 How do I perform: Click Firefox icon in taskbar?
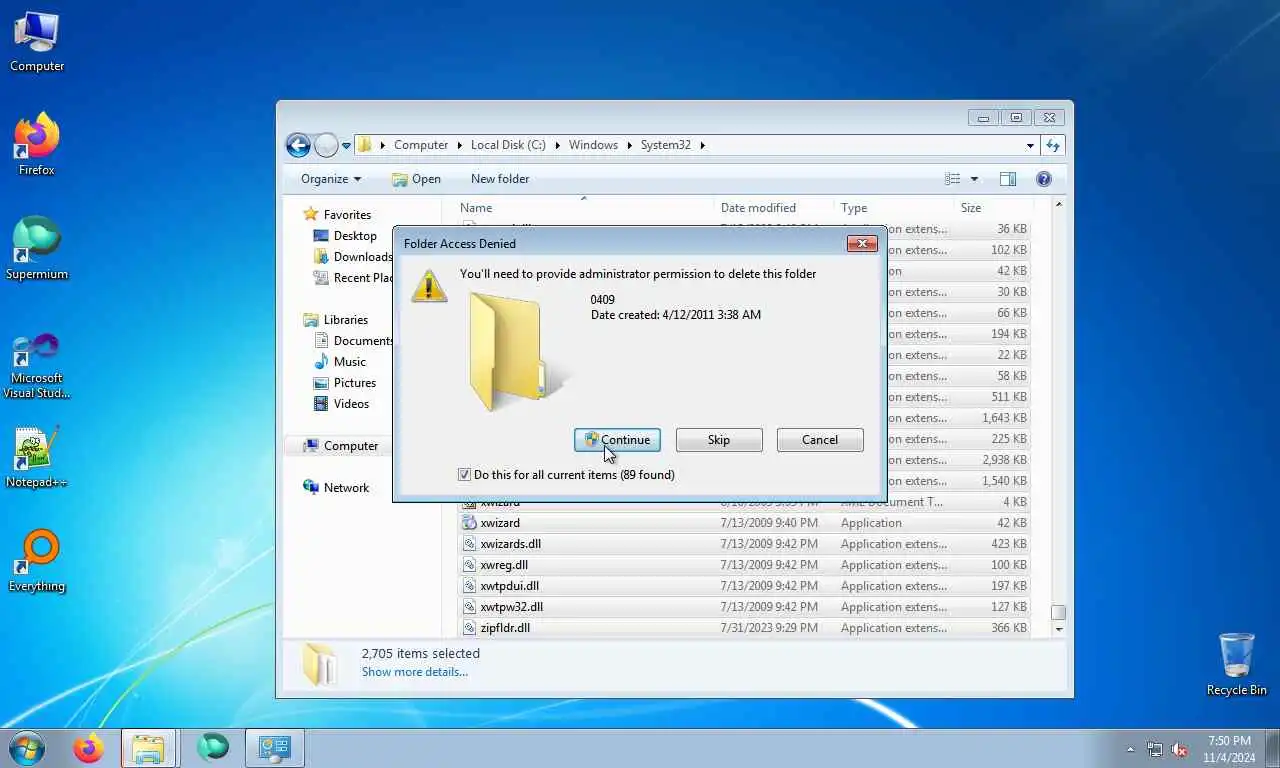(x=89, y=748)
